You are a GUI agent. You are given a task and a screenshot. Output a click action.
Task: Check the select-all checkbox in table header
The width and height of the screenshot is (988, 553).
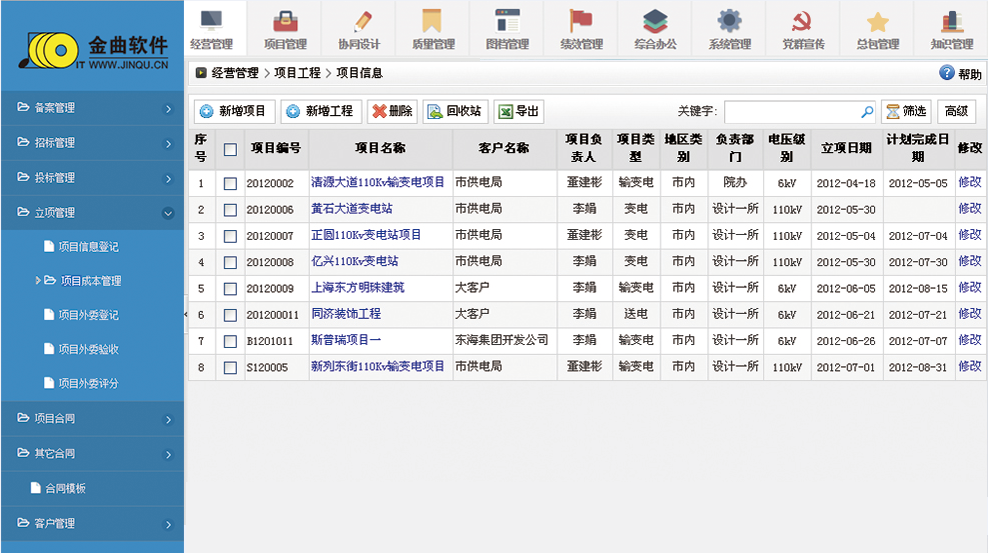pyautogui.click(x=230, y=150)
